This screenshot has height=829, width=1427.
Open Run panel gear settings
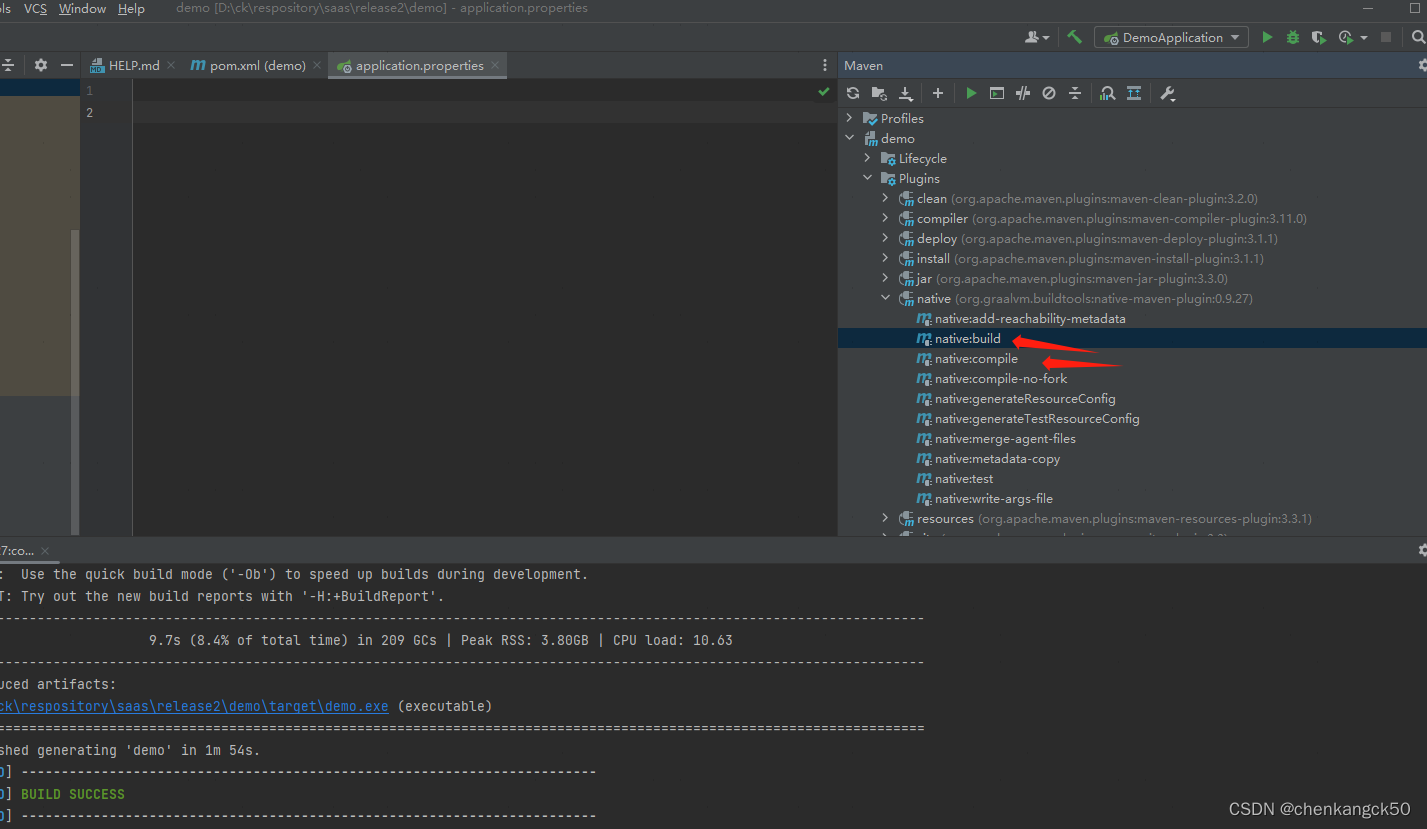pyautogui.click(x=1422, y=550)
